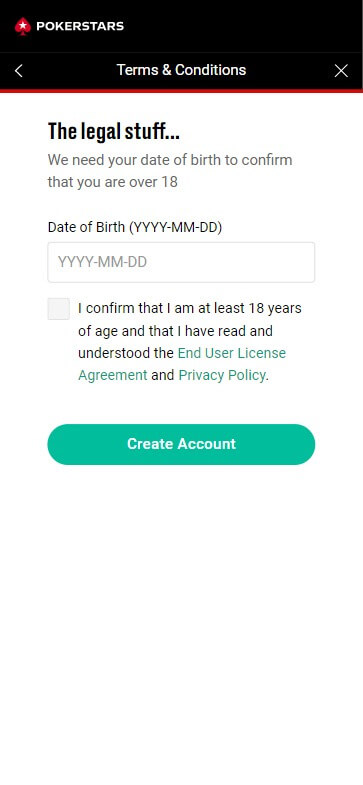Go back using the left chevron arrow

[x=19, y=71]
